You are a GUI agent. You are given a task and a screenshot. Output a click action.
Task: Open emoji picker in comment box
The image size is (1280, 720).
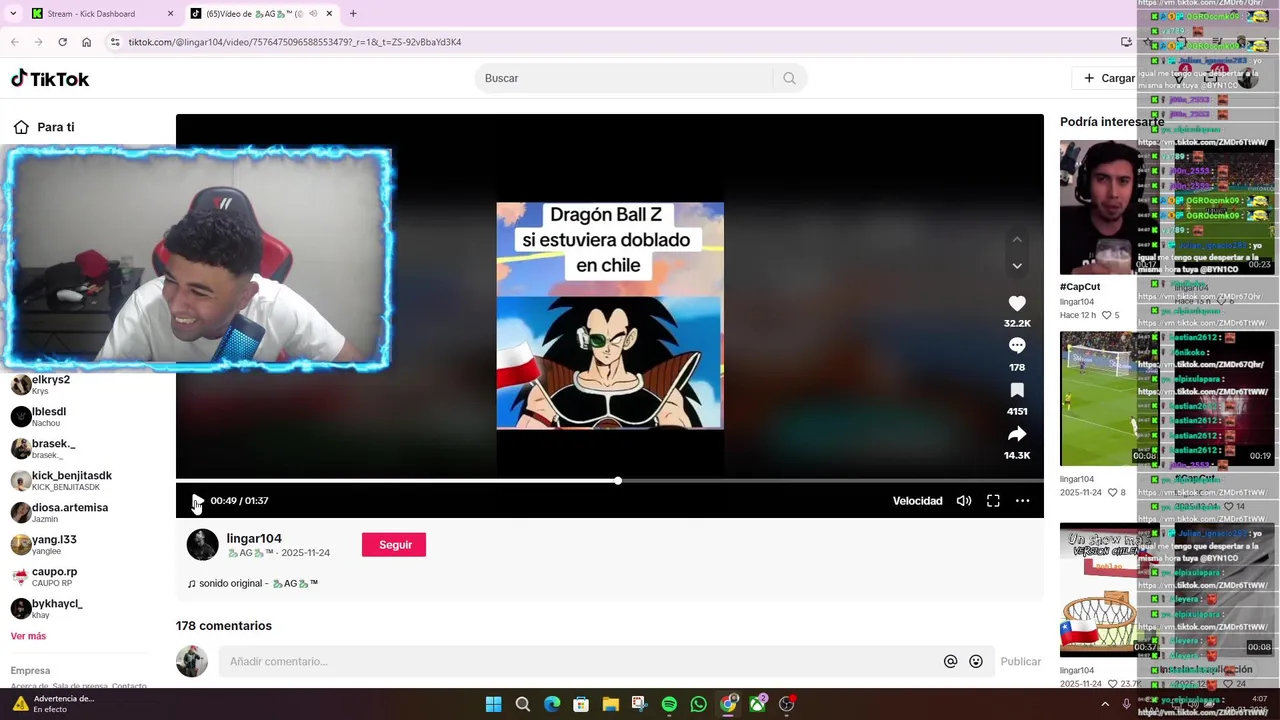point(976,661)
